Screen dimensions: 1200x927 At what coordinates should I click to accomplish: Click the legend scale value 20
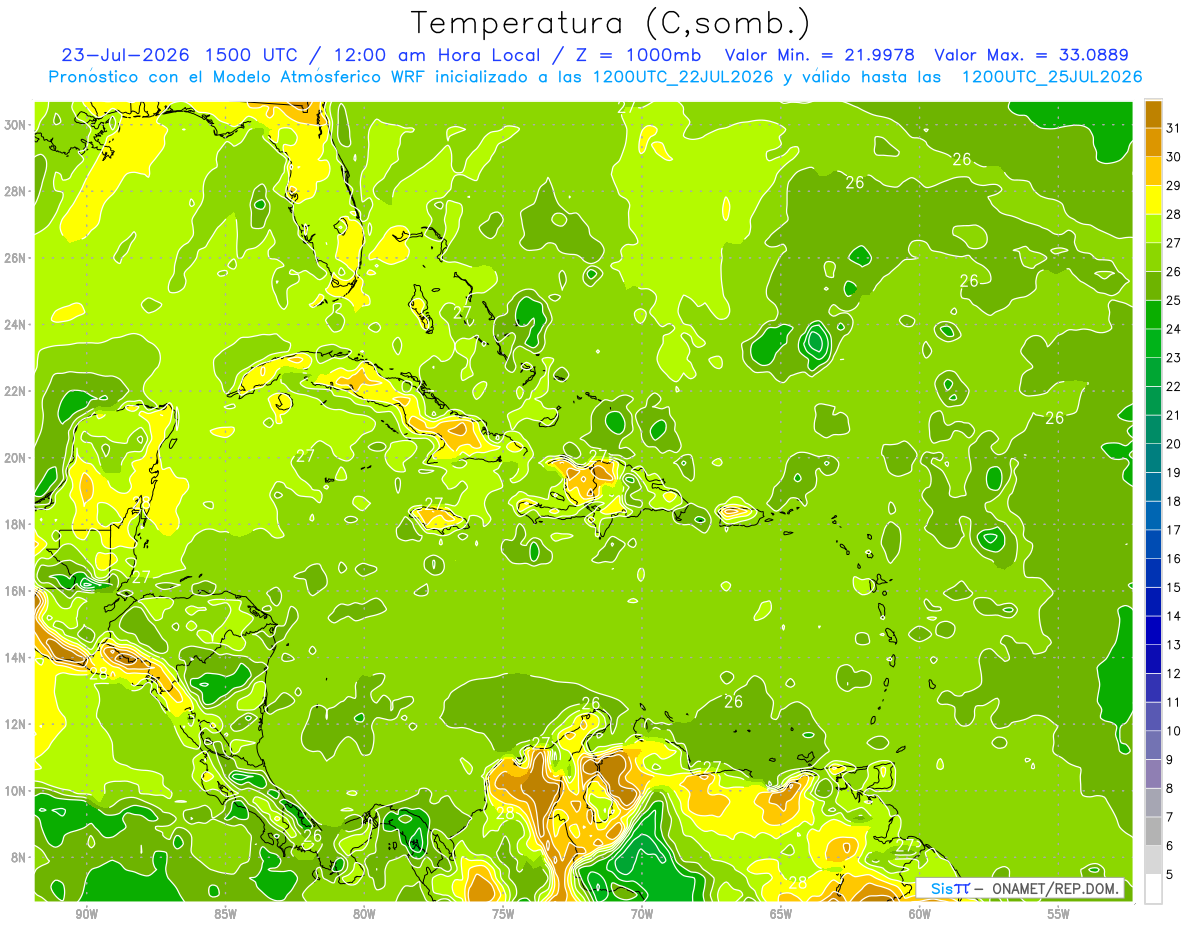pos(1174,444)
